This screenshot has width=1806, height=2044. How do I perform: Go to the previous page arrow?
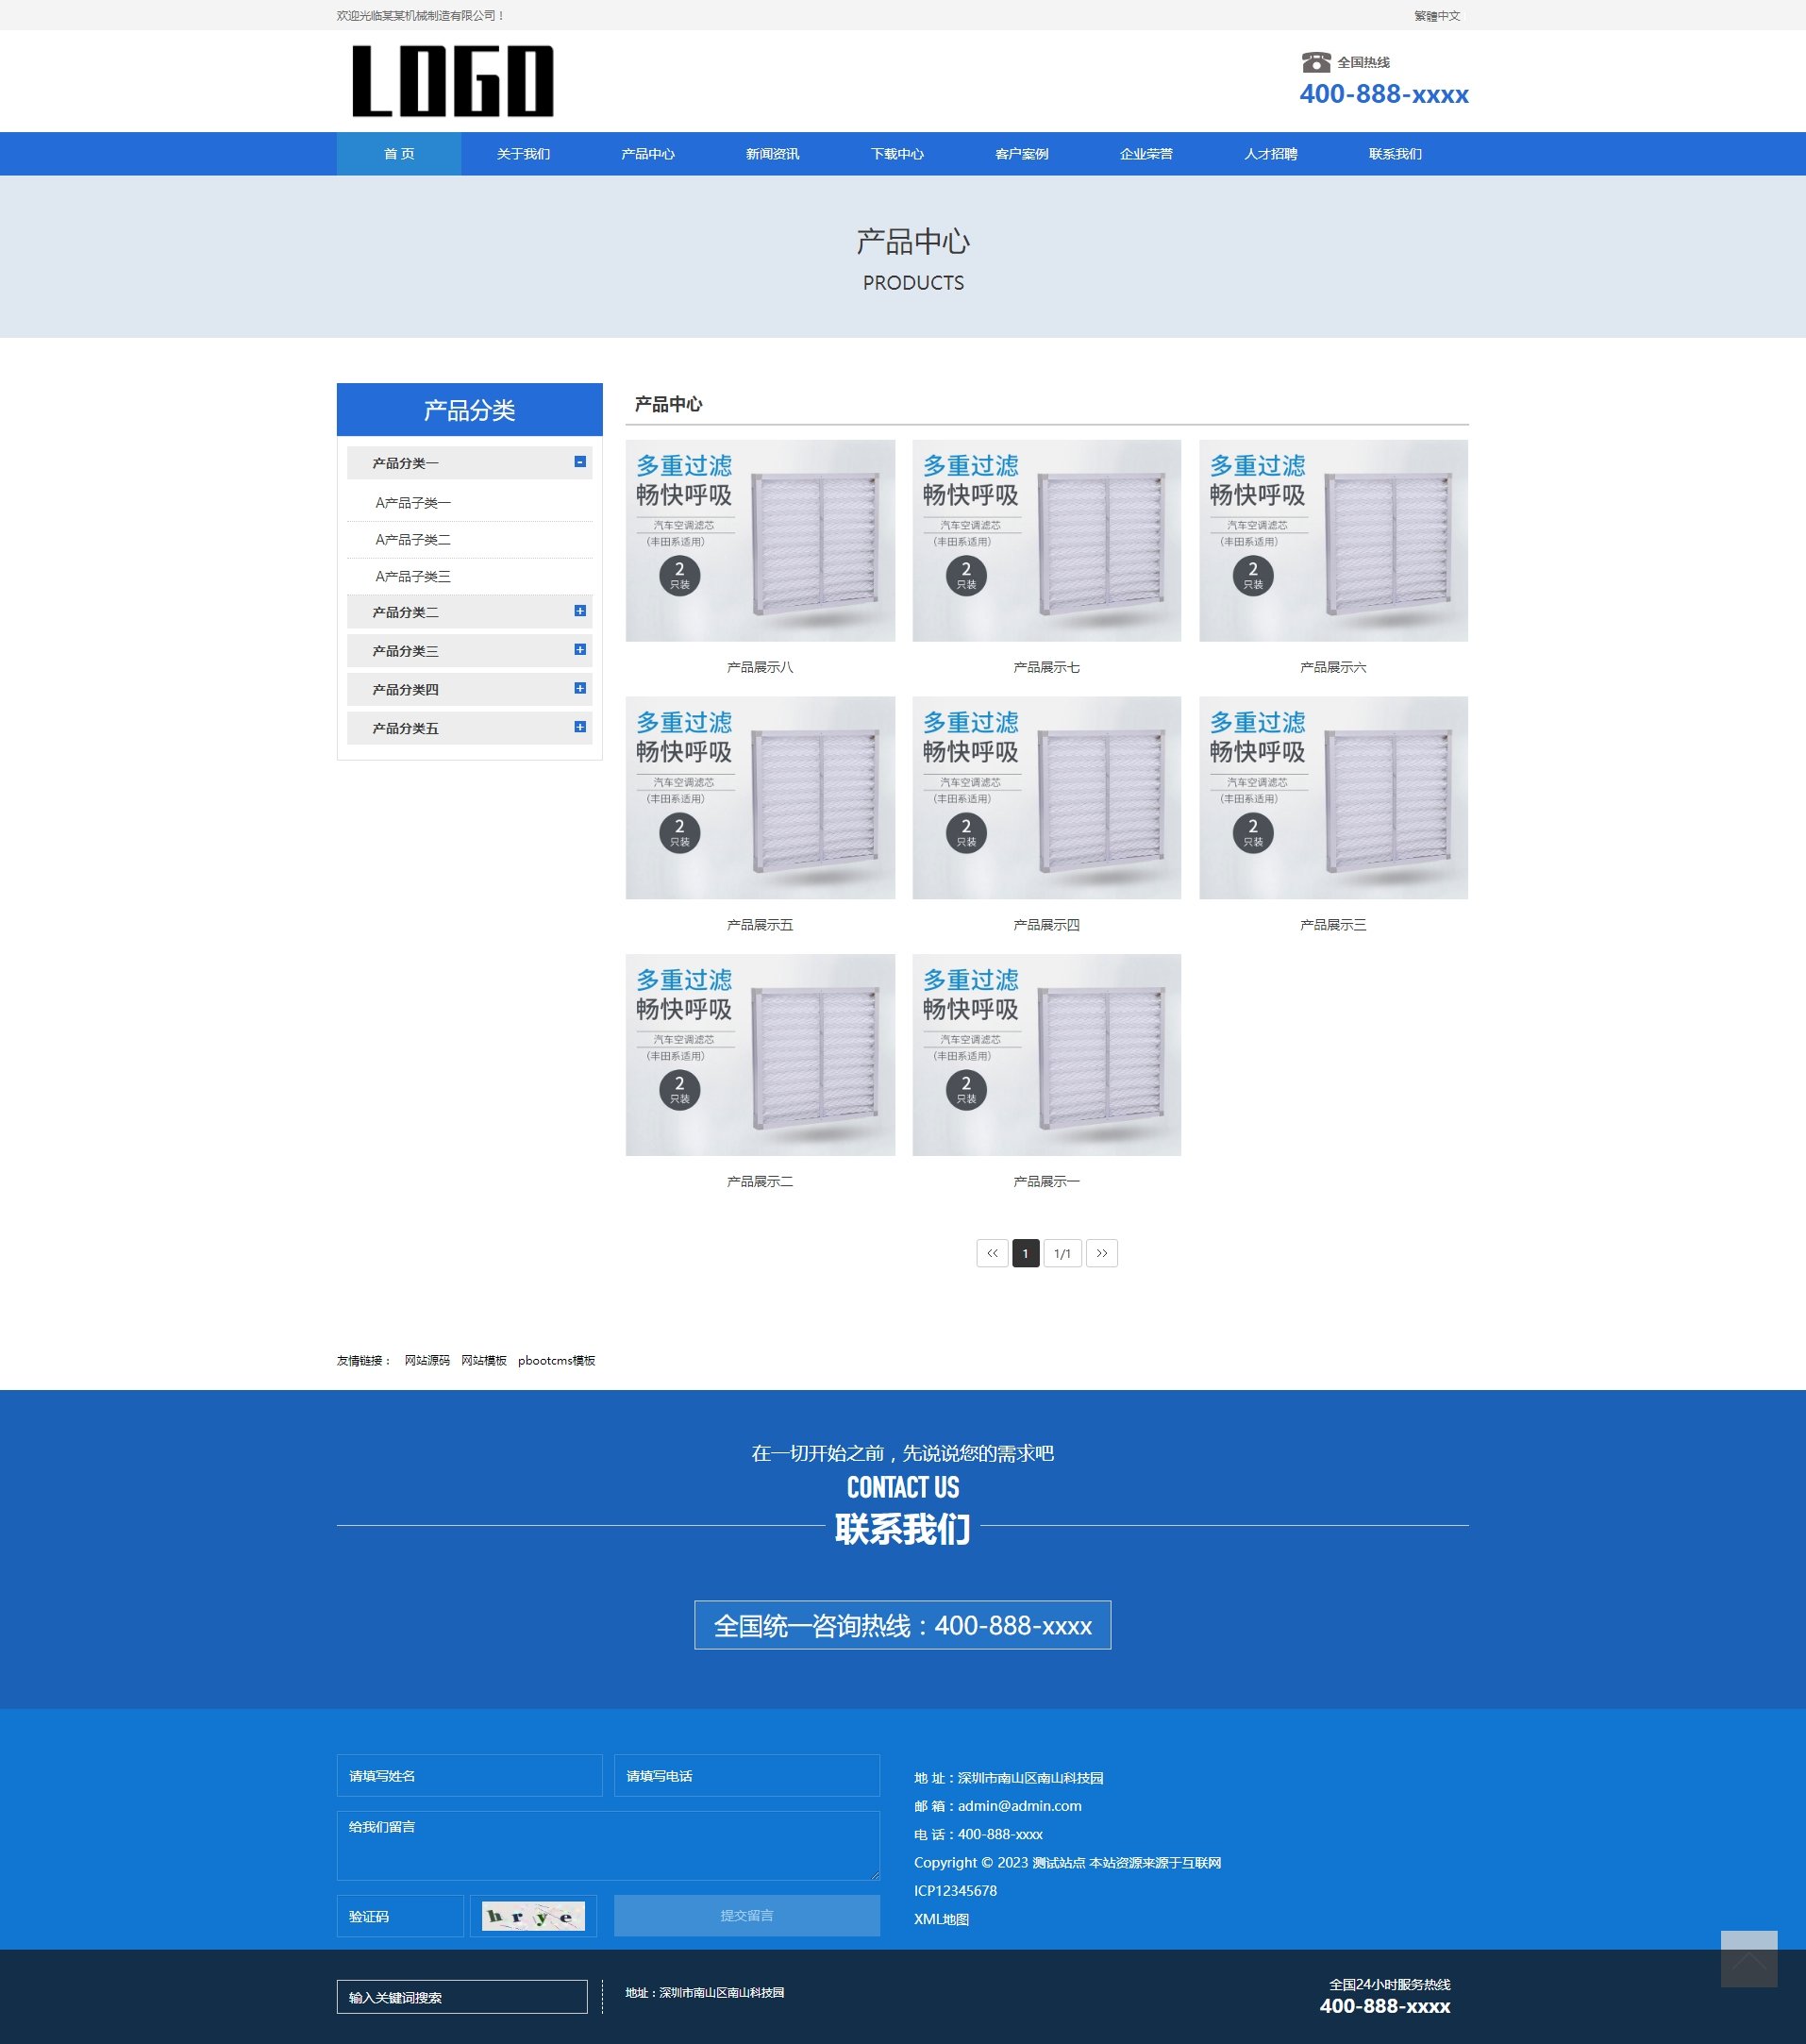coord(991,1253)
